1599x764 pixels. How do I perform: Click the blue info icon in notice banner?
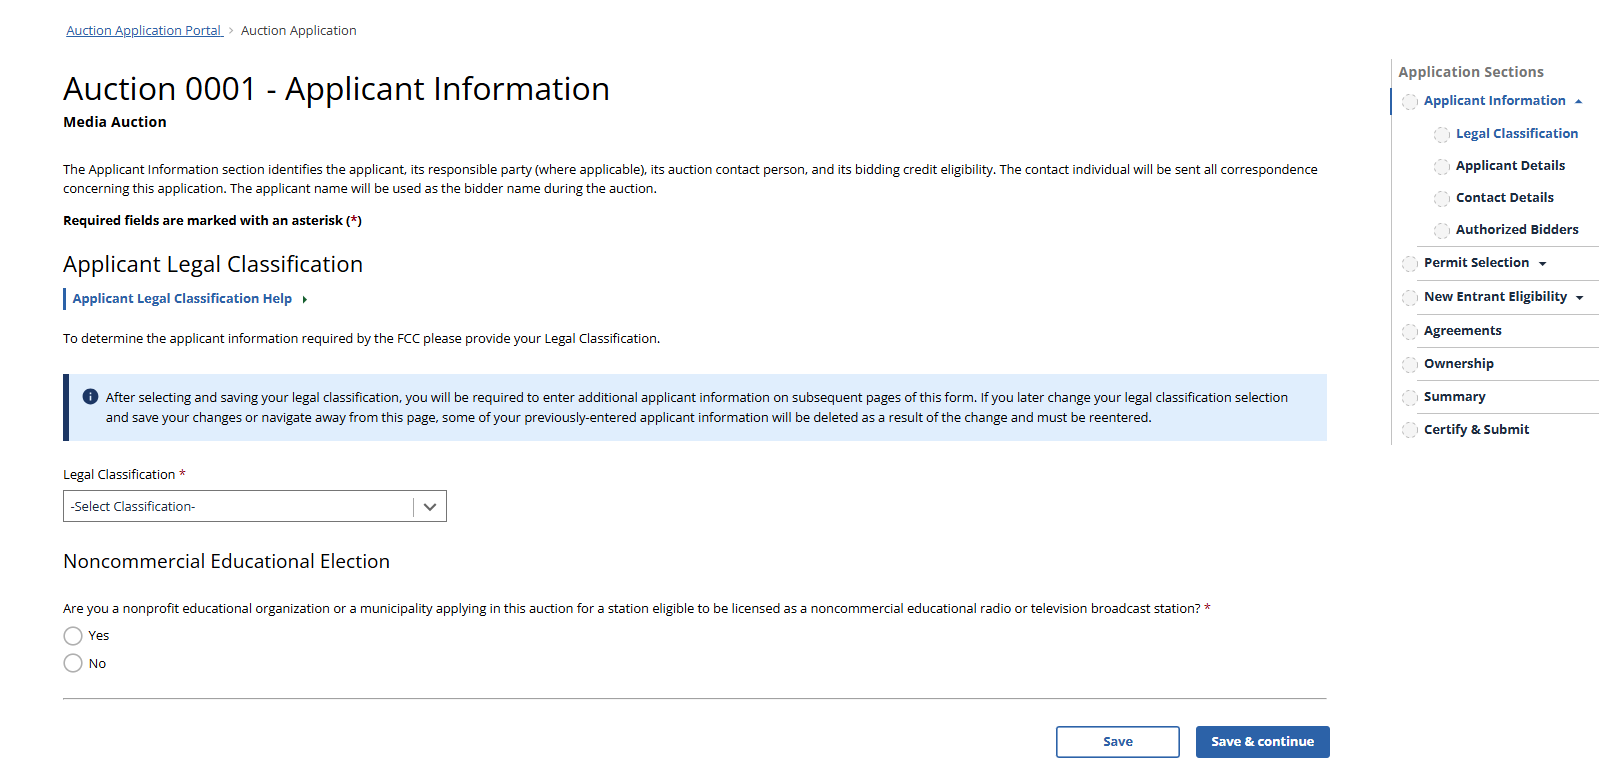[90, 397]
